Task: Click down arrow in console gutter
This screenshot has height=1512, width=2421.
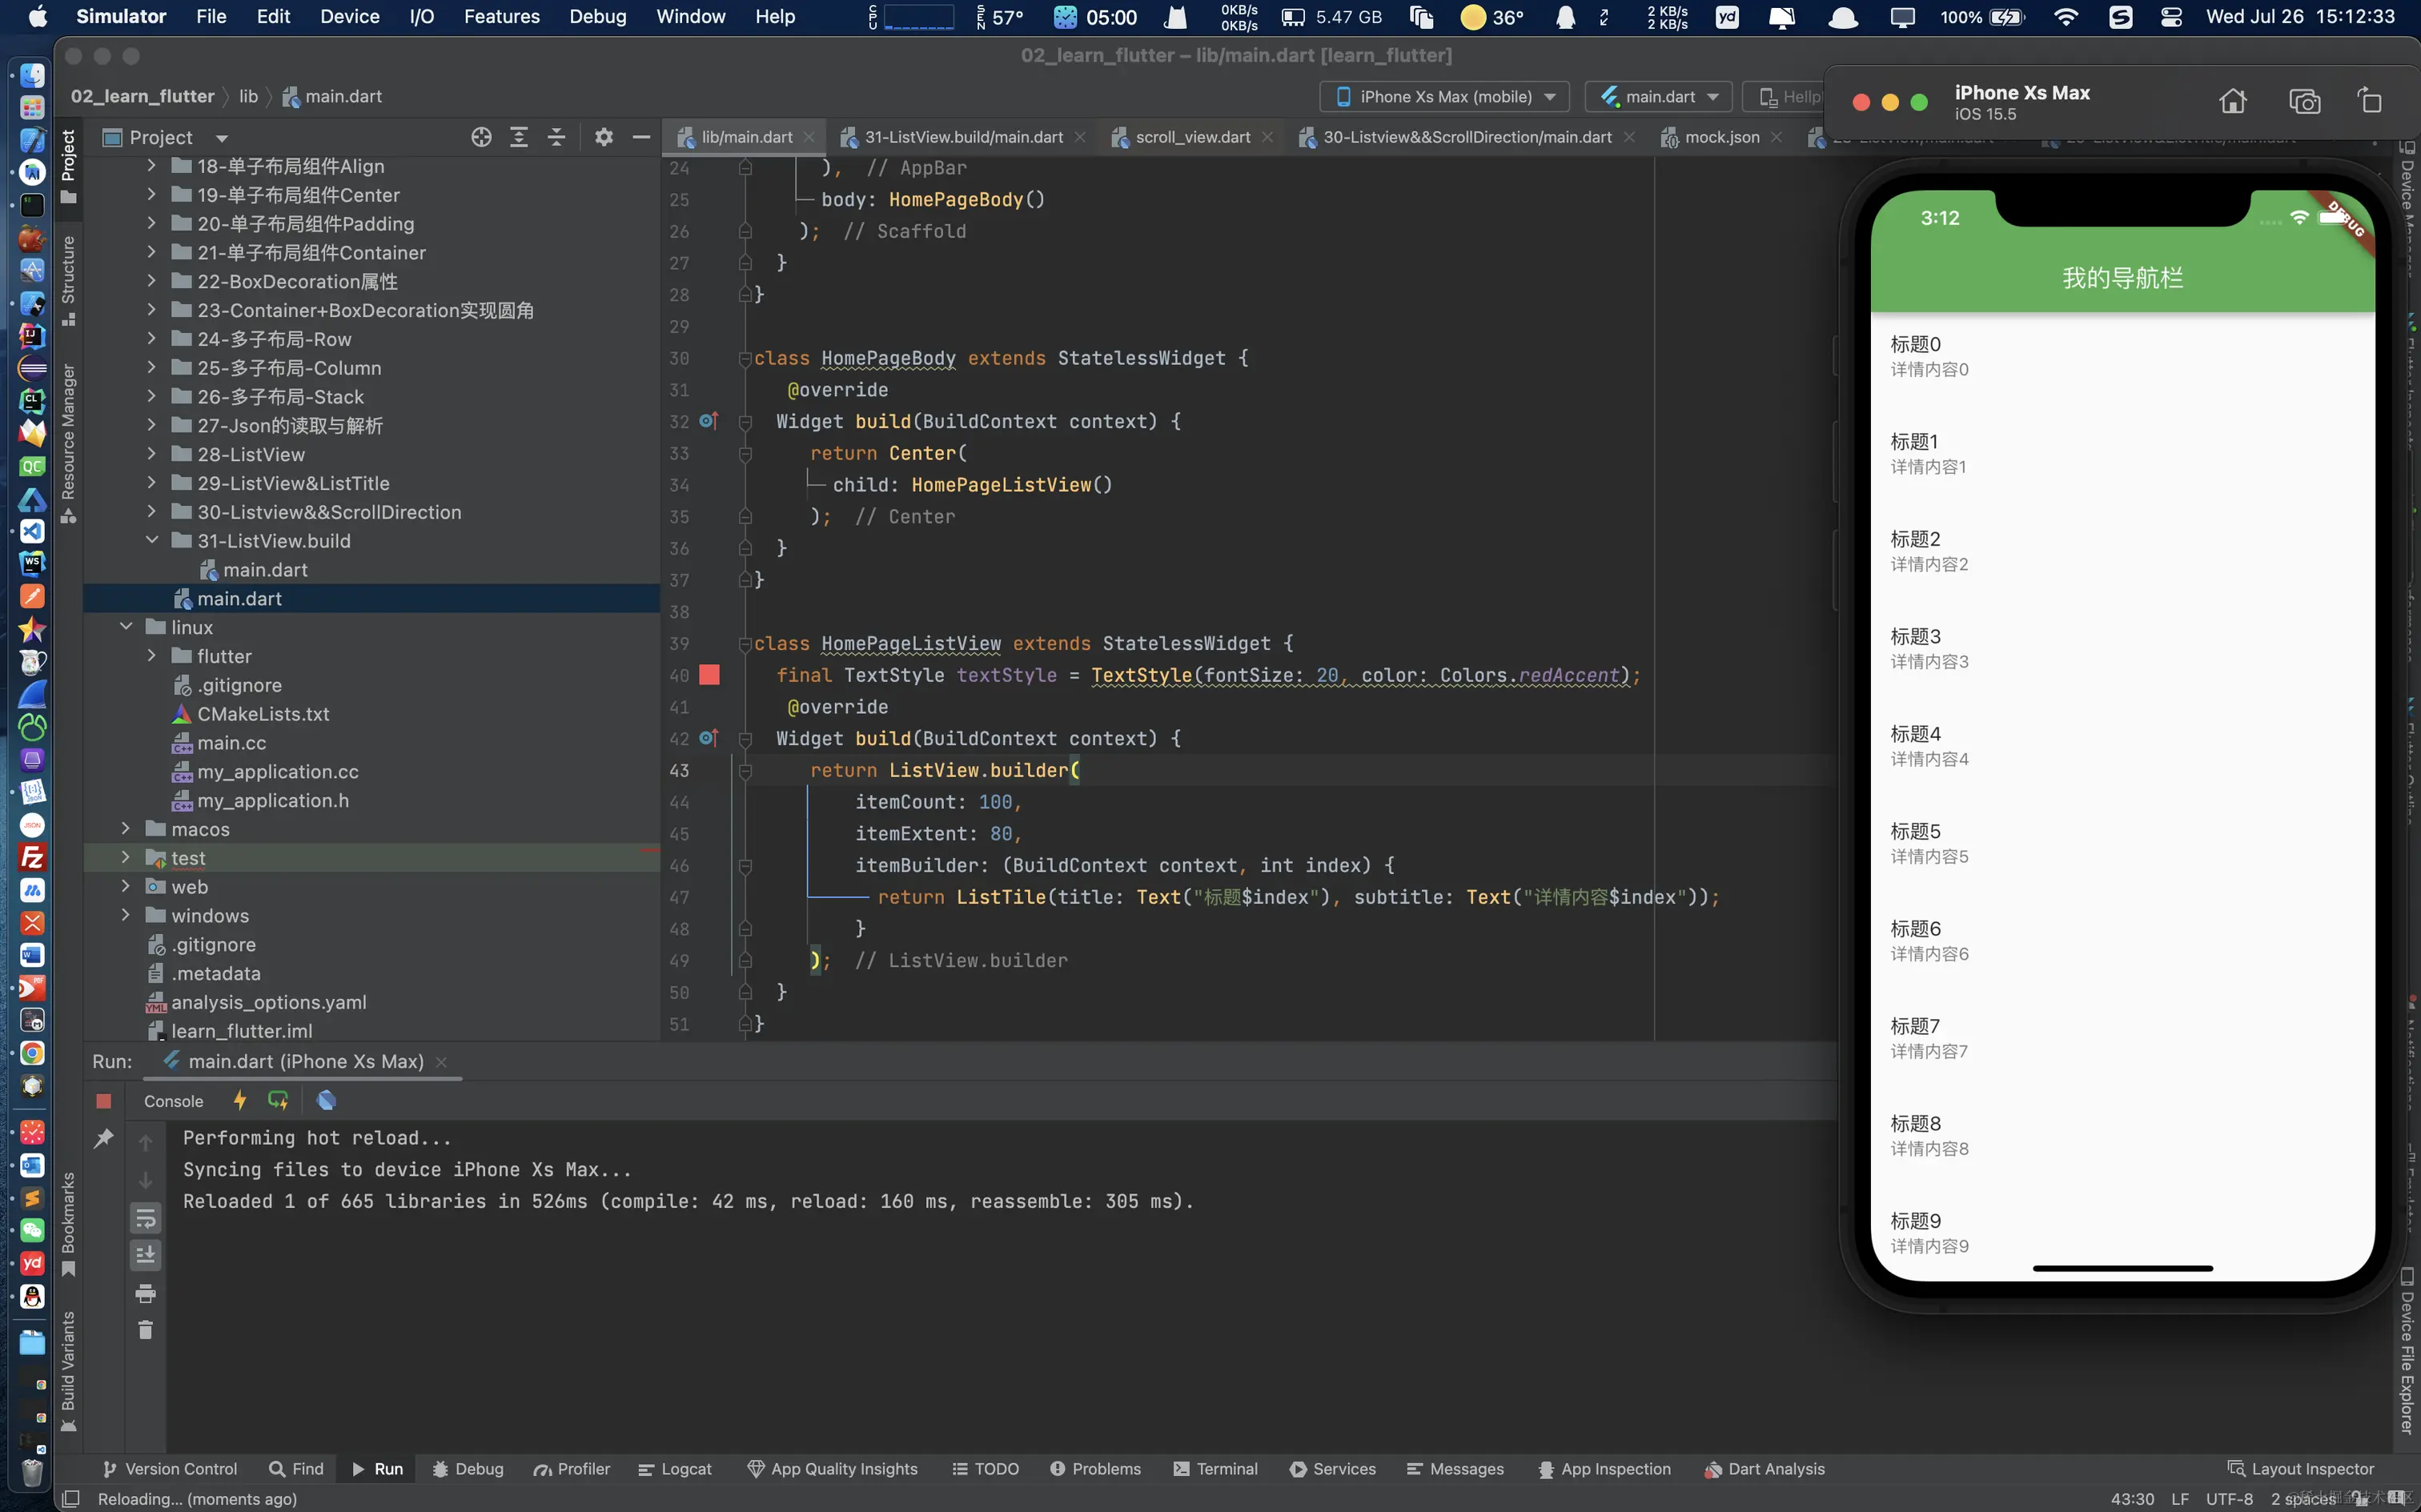Action: coord(146,1180)
